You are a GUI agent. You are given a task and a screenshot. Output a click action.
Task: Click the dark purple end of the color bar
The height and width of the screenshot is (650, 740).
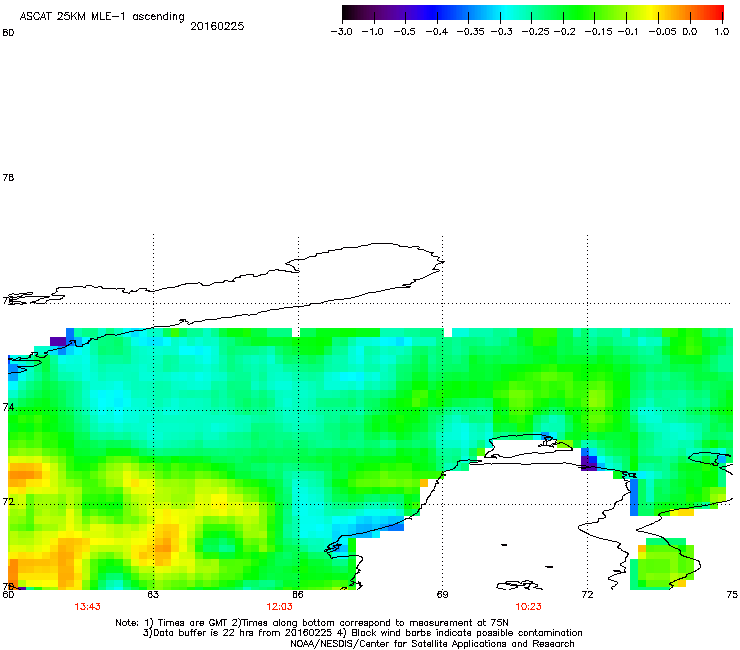tap(352, 13)
